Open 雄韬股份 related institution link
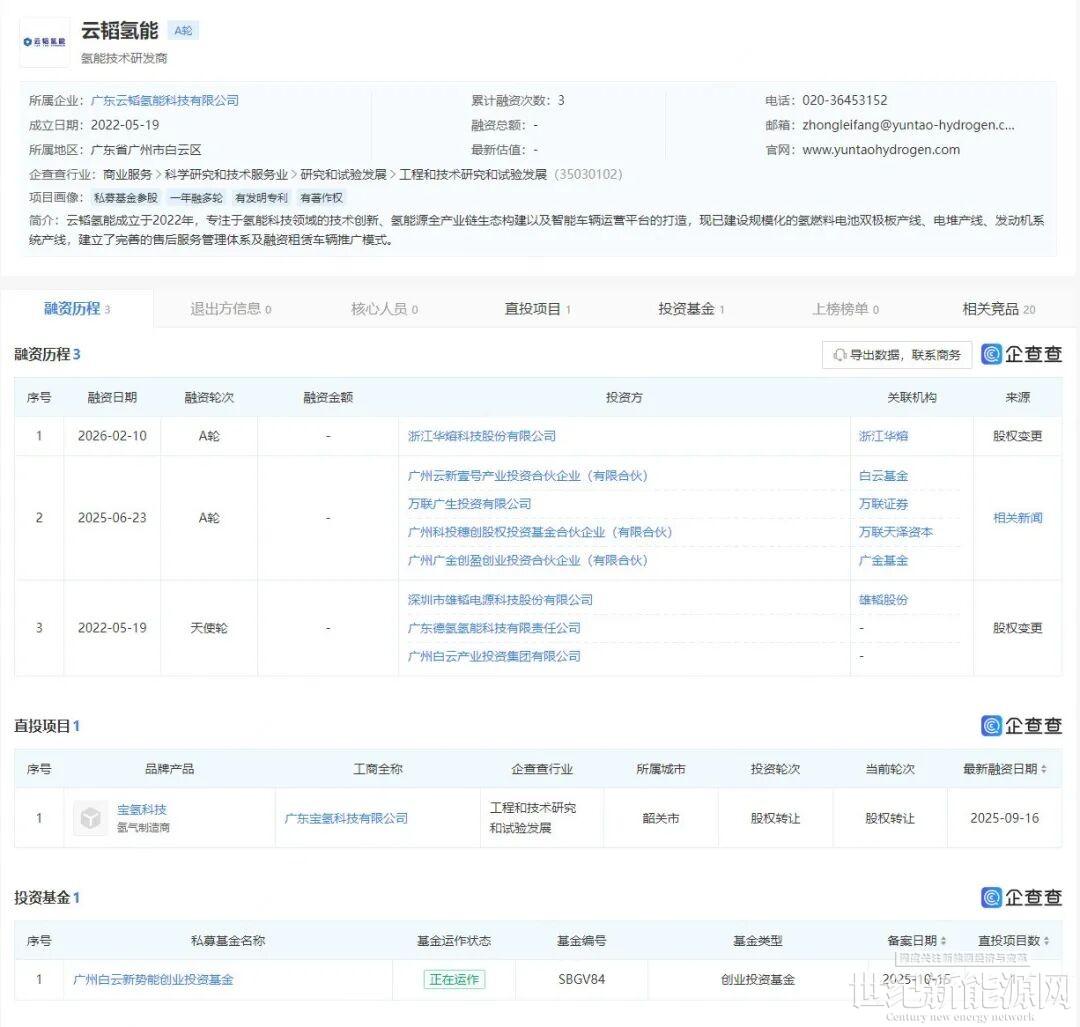 point(883,600)
